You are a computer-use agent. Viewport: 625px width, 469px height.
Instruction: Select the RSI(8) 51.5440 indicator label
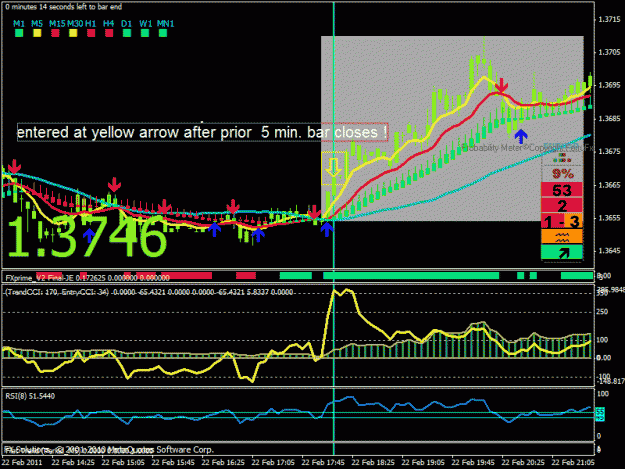(30, 396)
